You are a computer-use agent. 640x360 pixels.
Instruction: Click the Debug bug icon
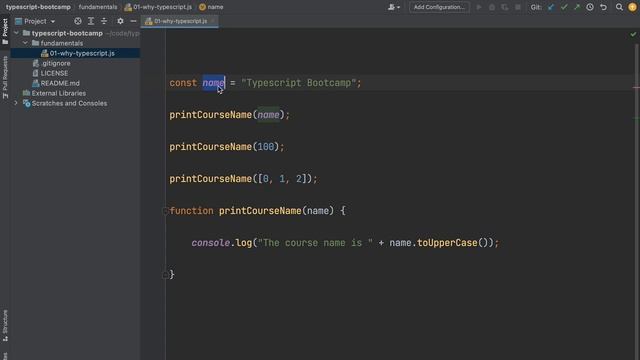click(x=492, y=7)
